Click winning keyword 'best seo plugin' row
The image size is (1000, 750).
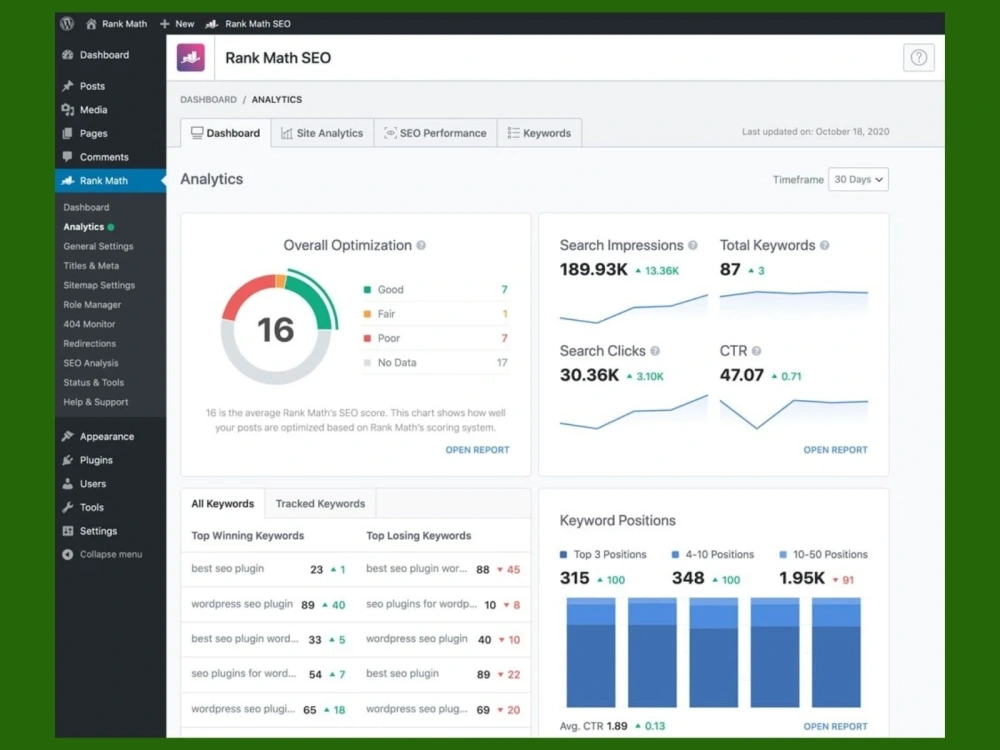(268, 570)
